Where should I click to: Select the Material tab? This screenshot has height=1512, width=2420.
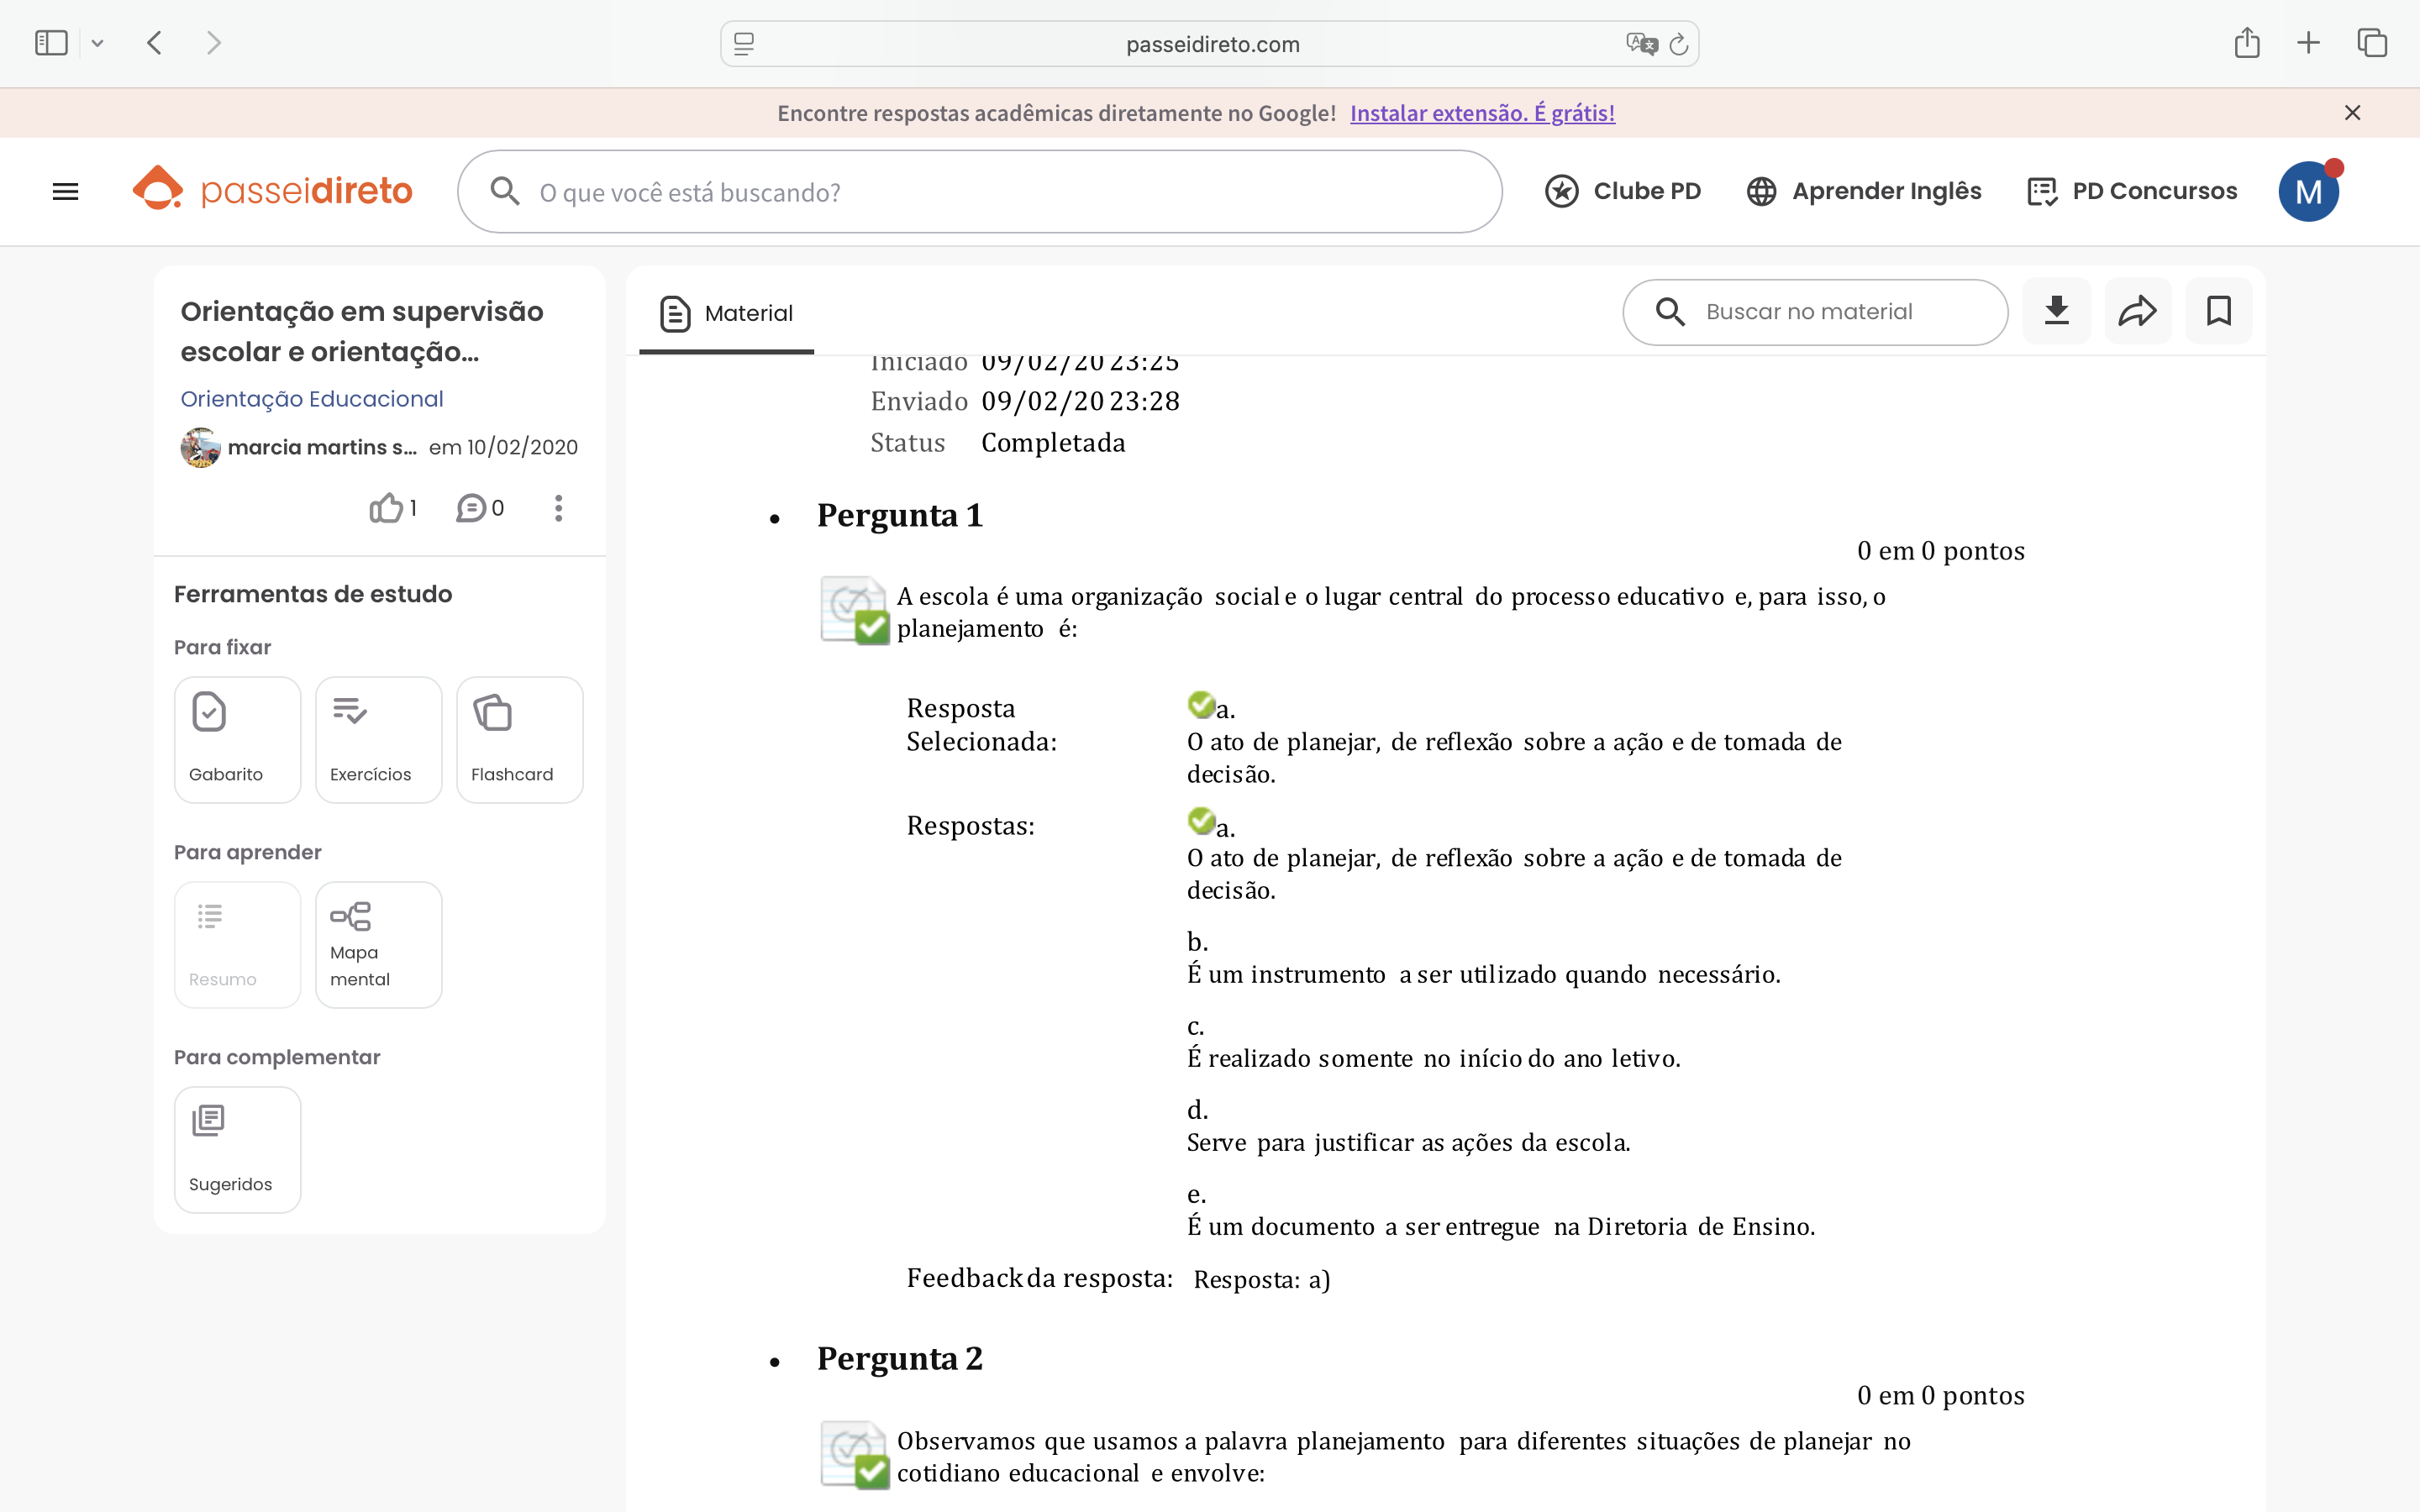tap(727, 313)
